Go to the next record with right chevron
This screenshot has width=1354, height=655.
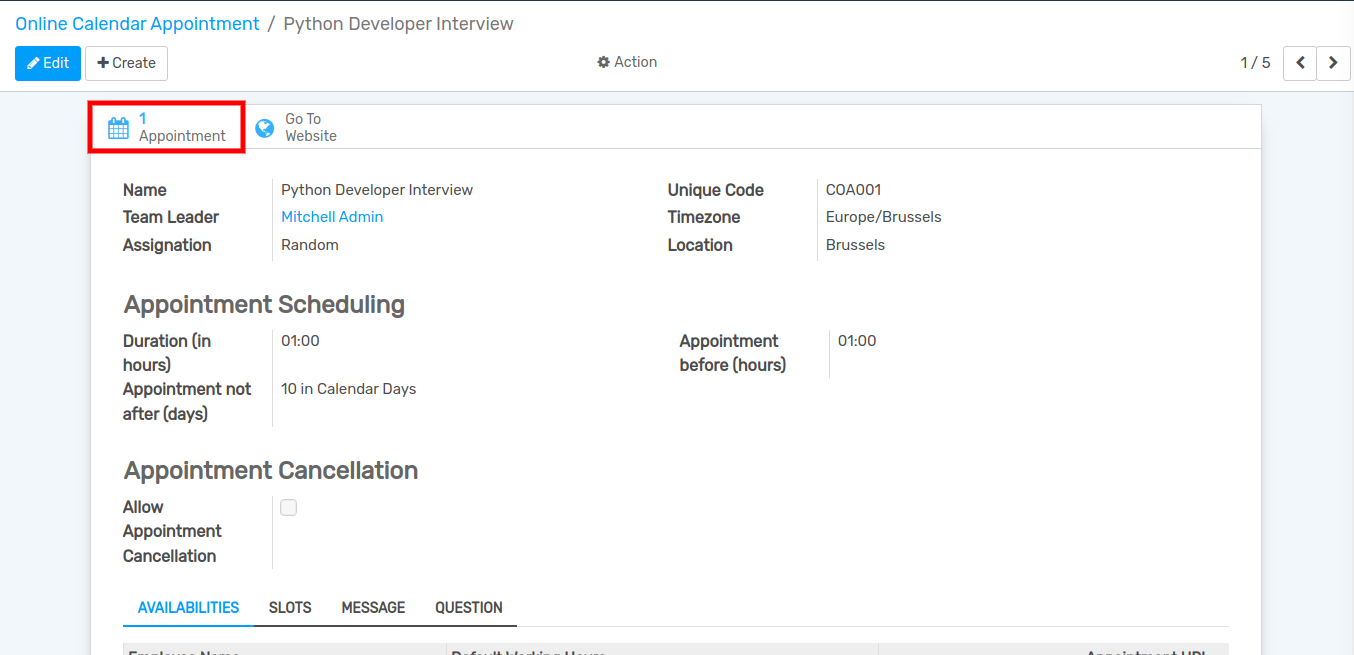[1333, 63]
